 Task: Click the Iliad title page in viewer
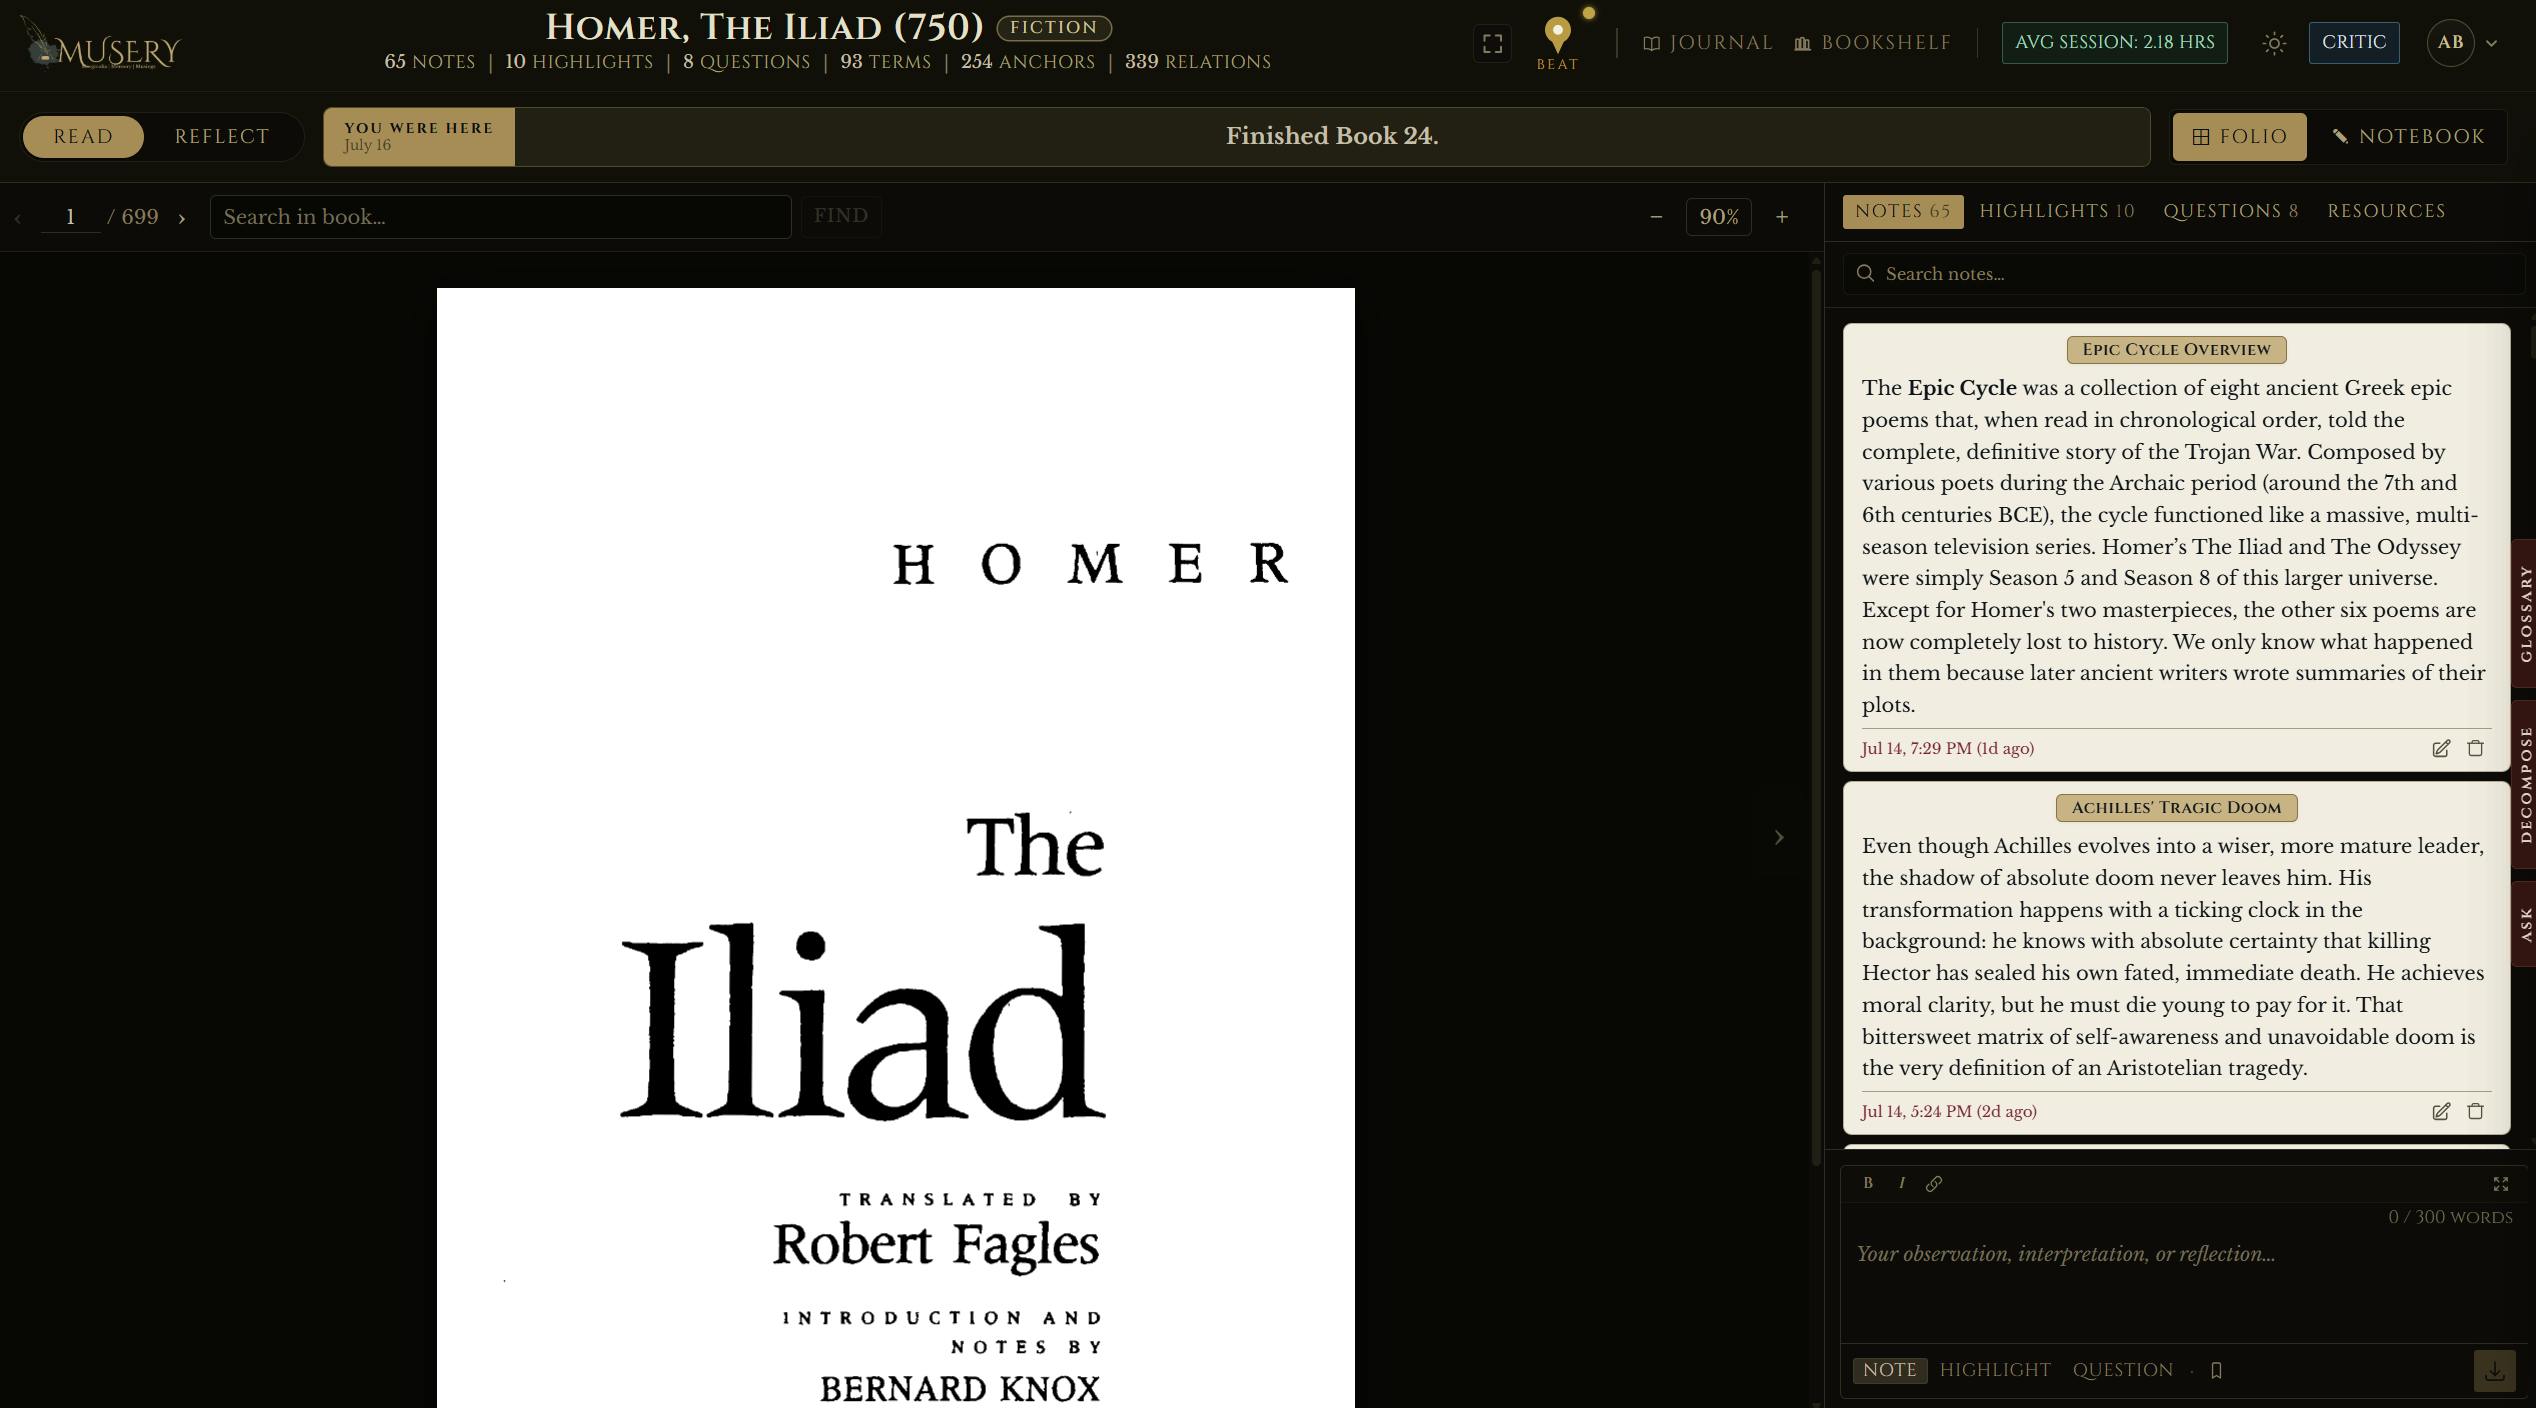coord(895,848)
